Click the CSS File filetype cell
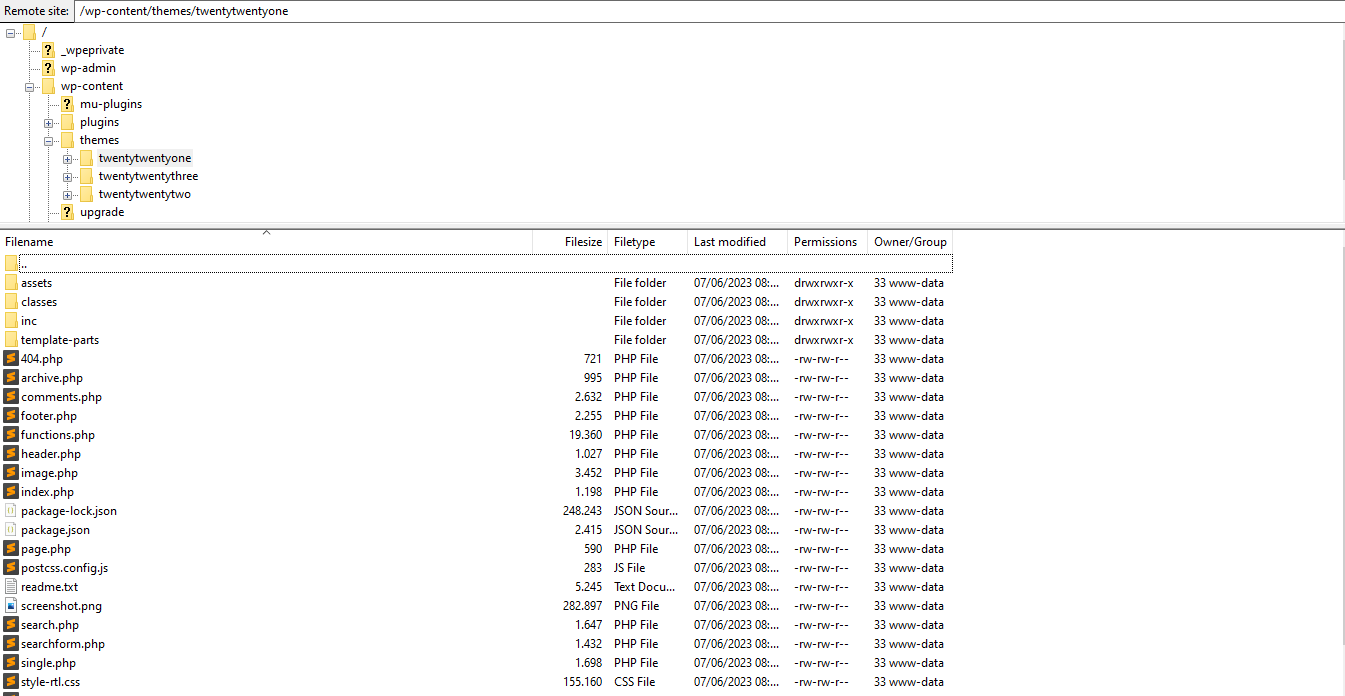The width and height of the screenshot is (1345, 696). click(x=635, y=682)
